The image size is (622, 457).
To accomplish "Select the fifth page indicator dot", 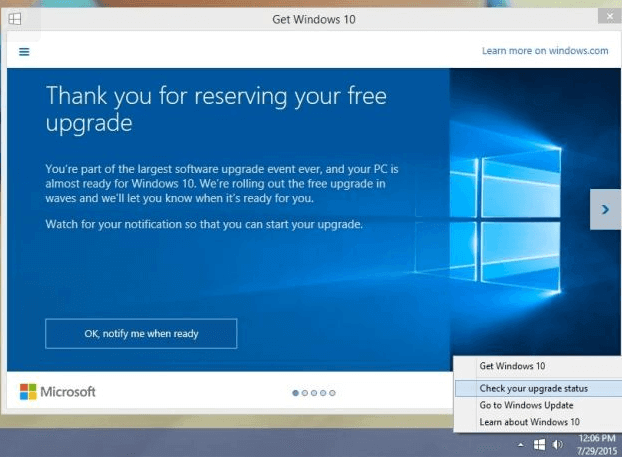I will 332,393.
